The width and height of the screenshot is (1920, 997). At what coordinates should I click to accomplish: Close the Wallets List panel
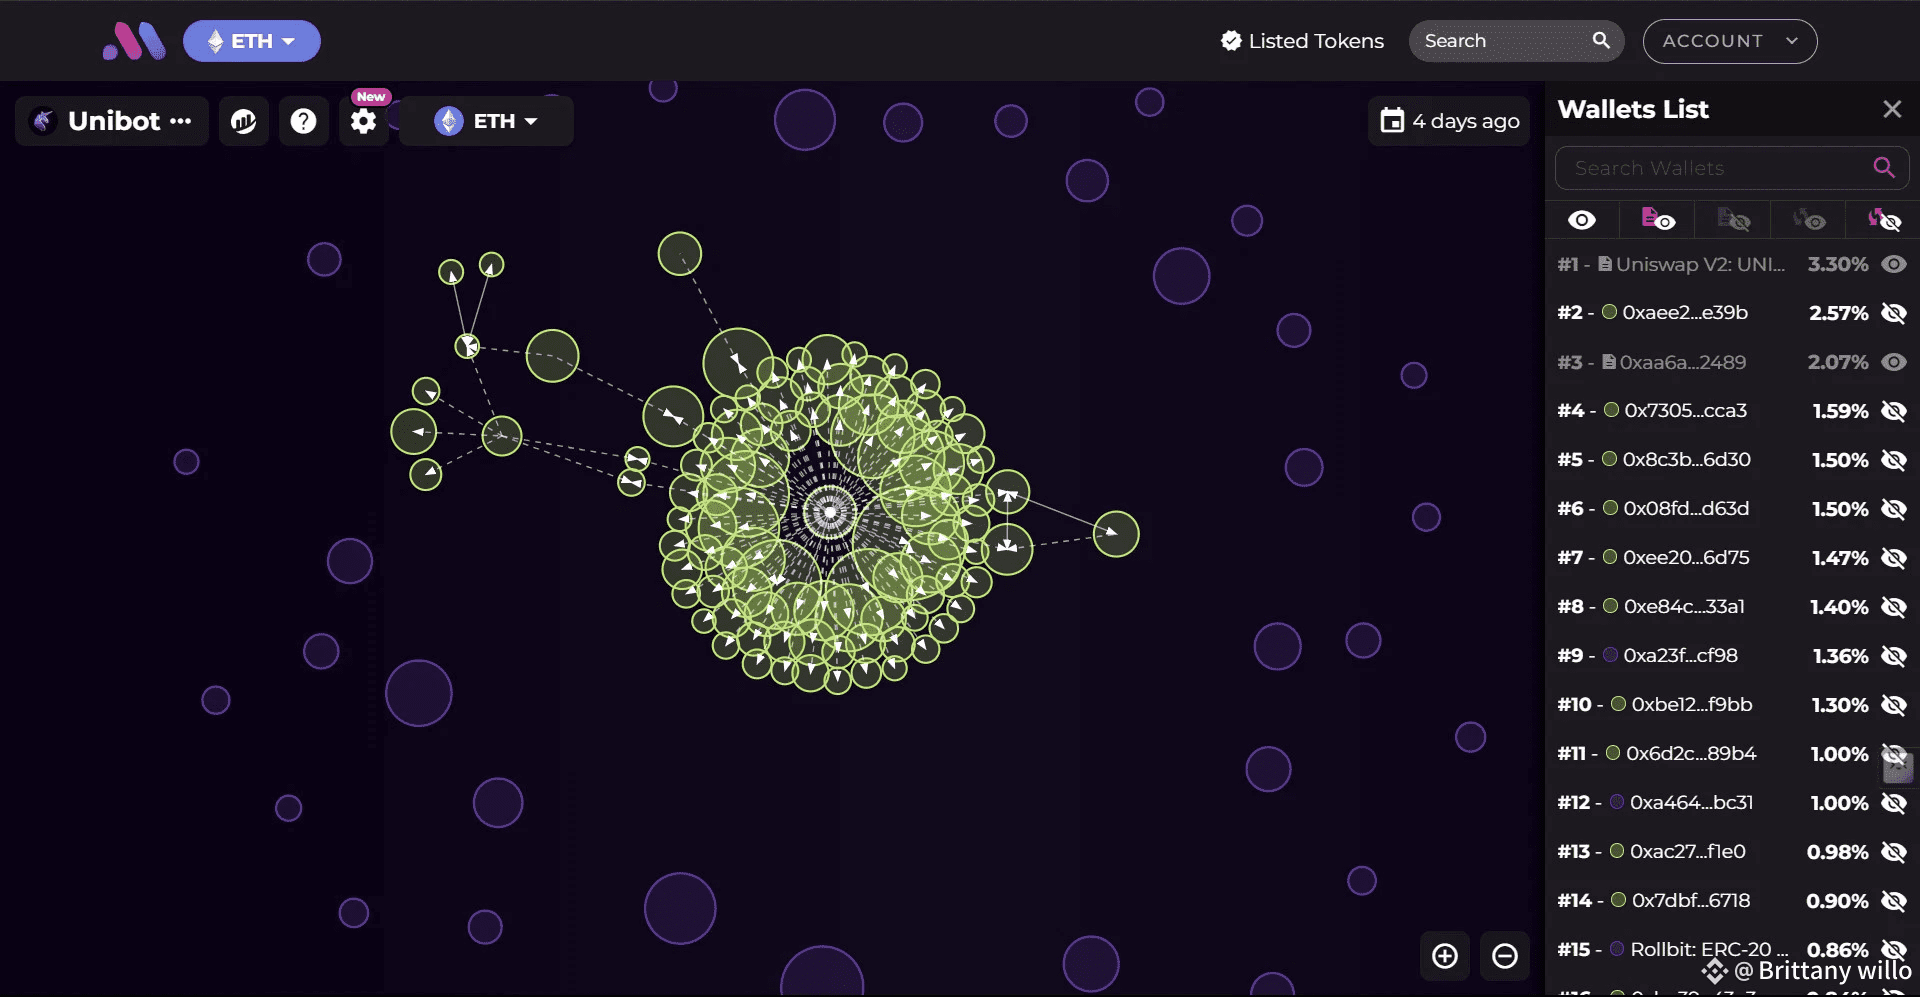click(x=1892, y=109)
